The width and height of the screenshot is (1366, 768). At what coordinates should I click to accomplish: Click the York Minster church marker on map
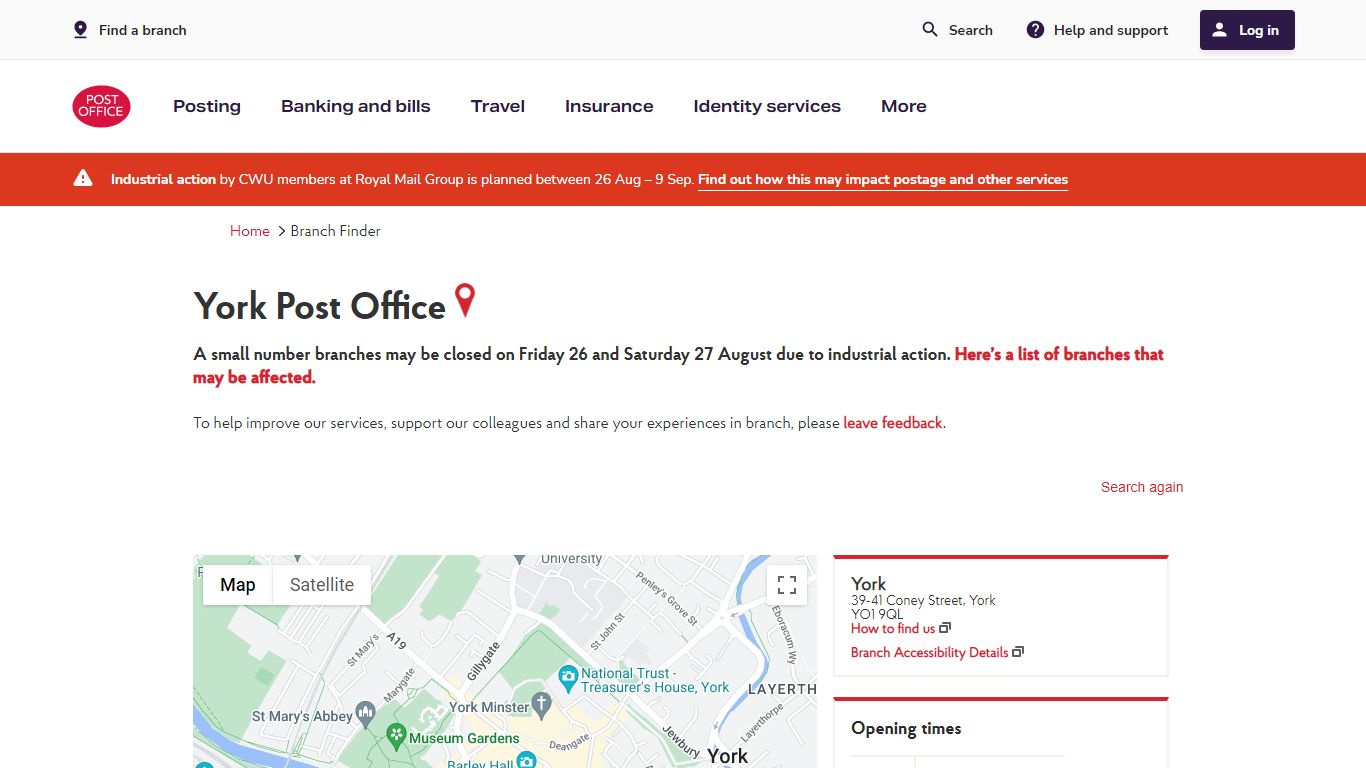pyautogui.click(x=541, y=703)
